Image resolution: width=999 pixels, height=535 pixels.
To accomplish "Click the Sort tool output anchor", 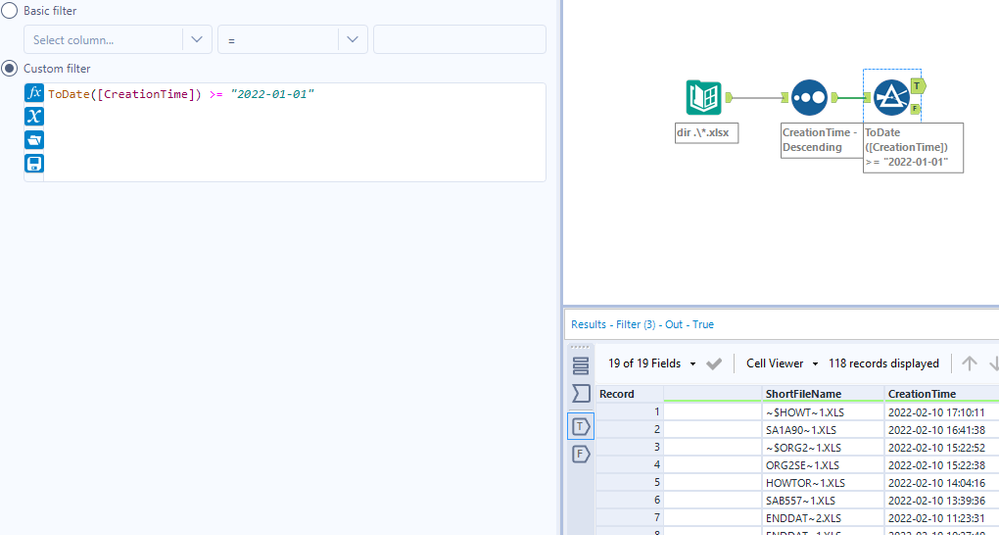I will pyautogui.click(x=835, y=97).
